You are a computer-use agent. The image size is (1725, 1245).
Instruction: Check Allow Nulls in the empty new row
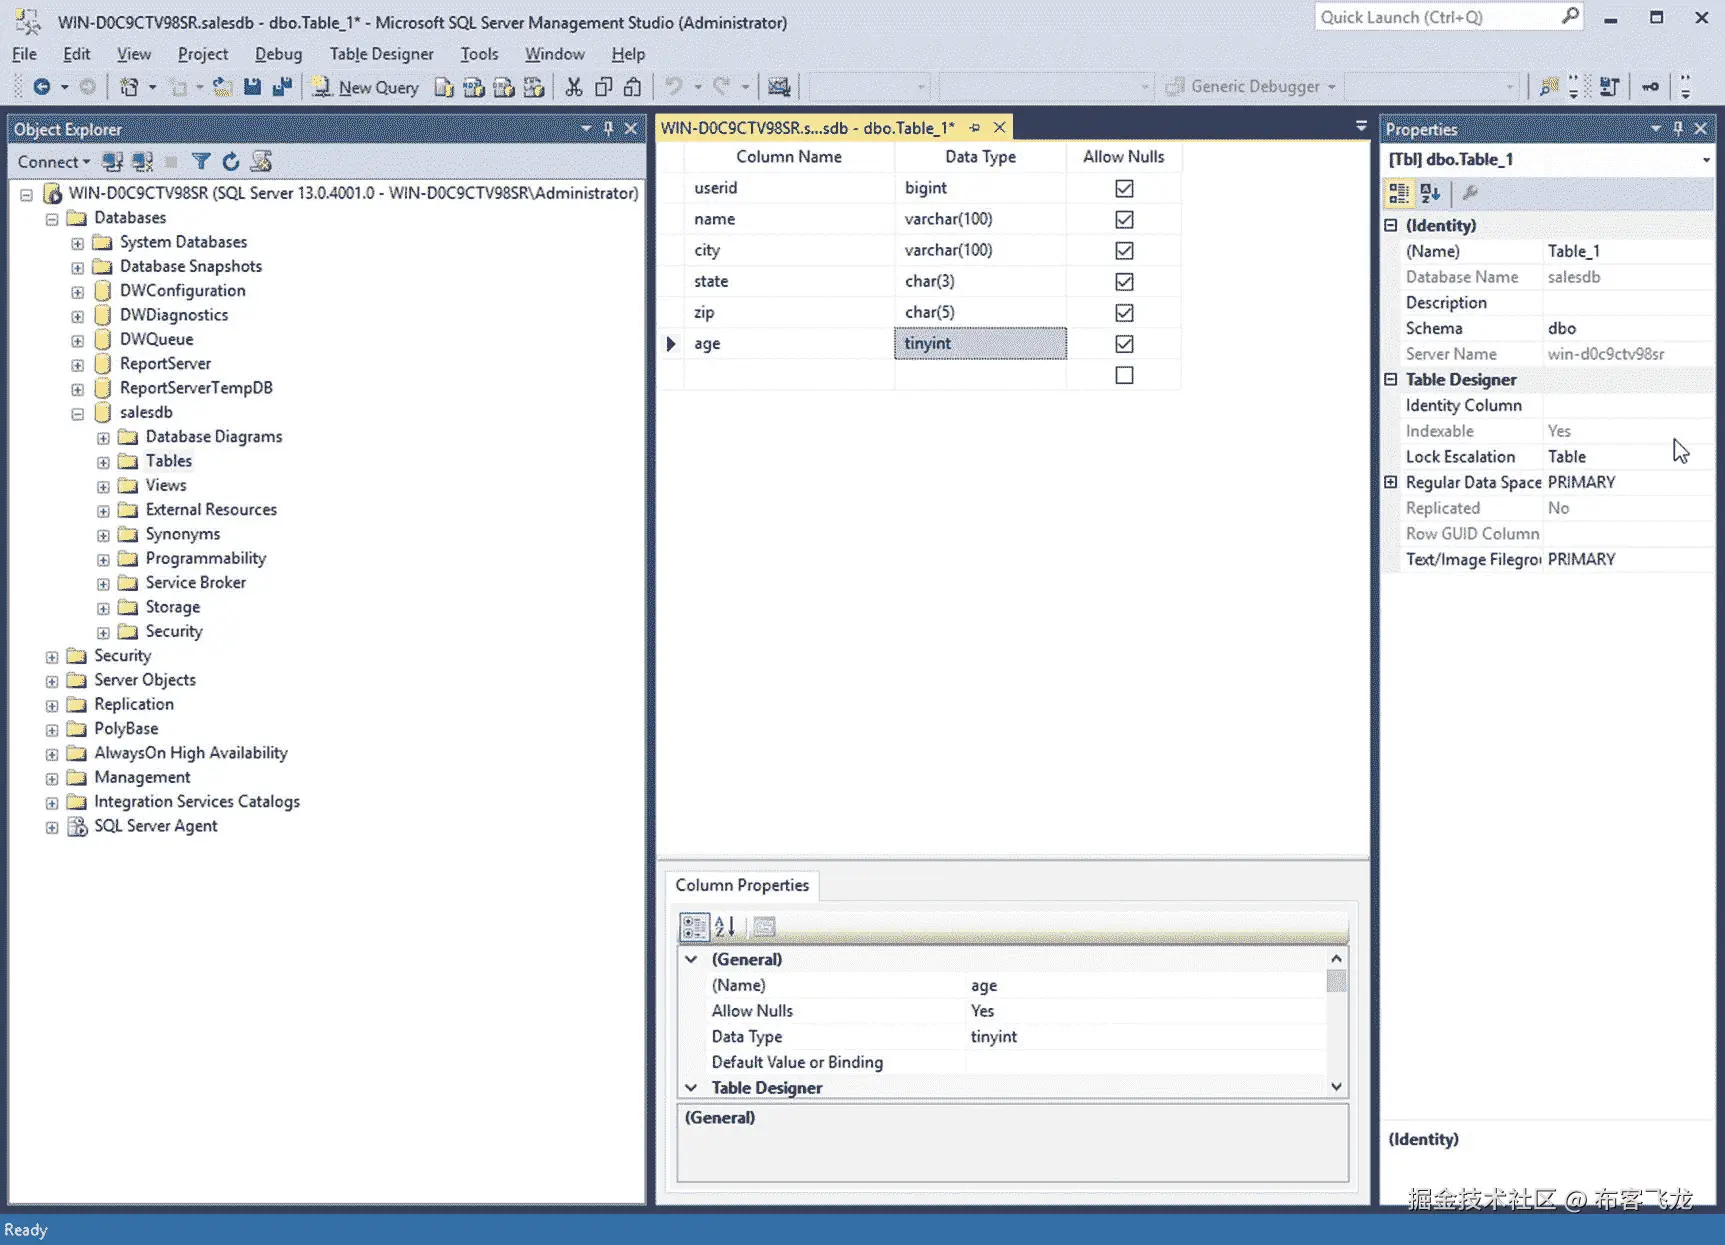pos(1124,375)
